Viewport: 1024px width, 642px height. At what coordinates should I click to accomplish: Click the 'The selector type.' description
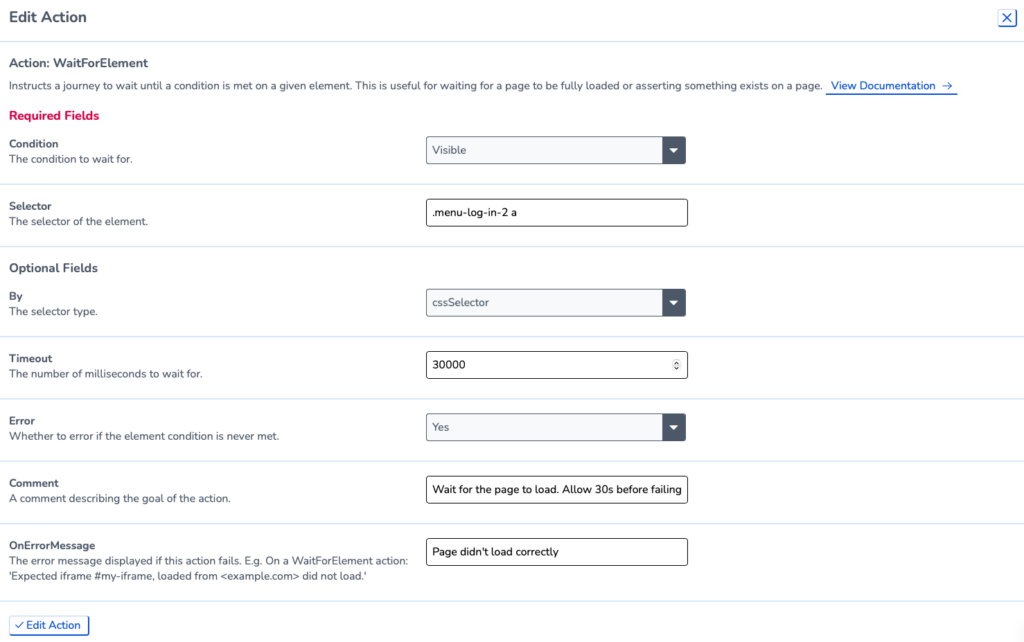pos(54,312)
